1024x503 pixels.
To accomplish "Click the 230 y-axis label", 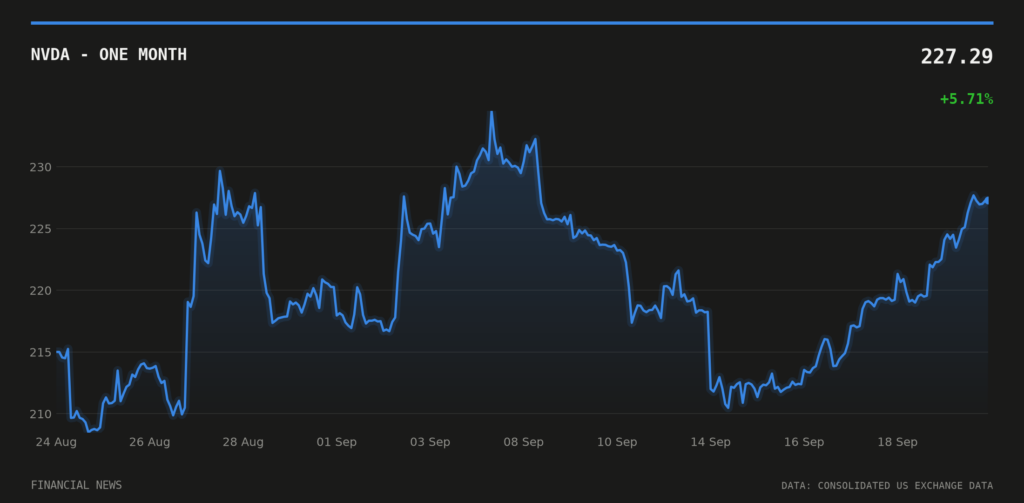I will [42, 167].
